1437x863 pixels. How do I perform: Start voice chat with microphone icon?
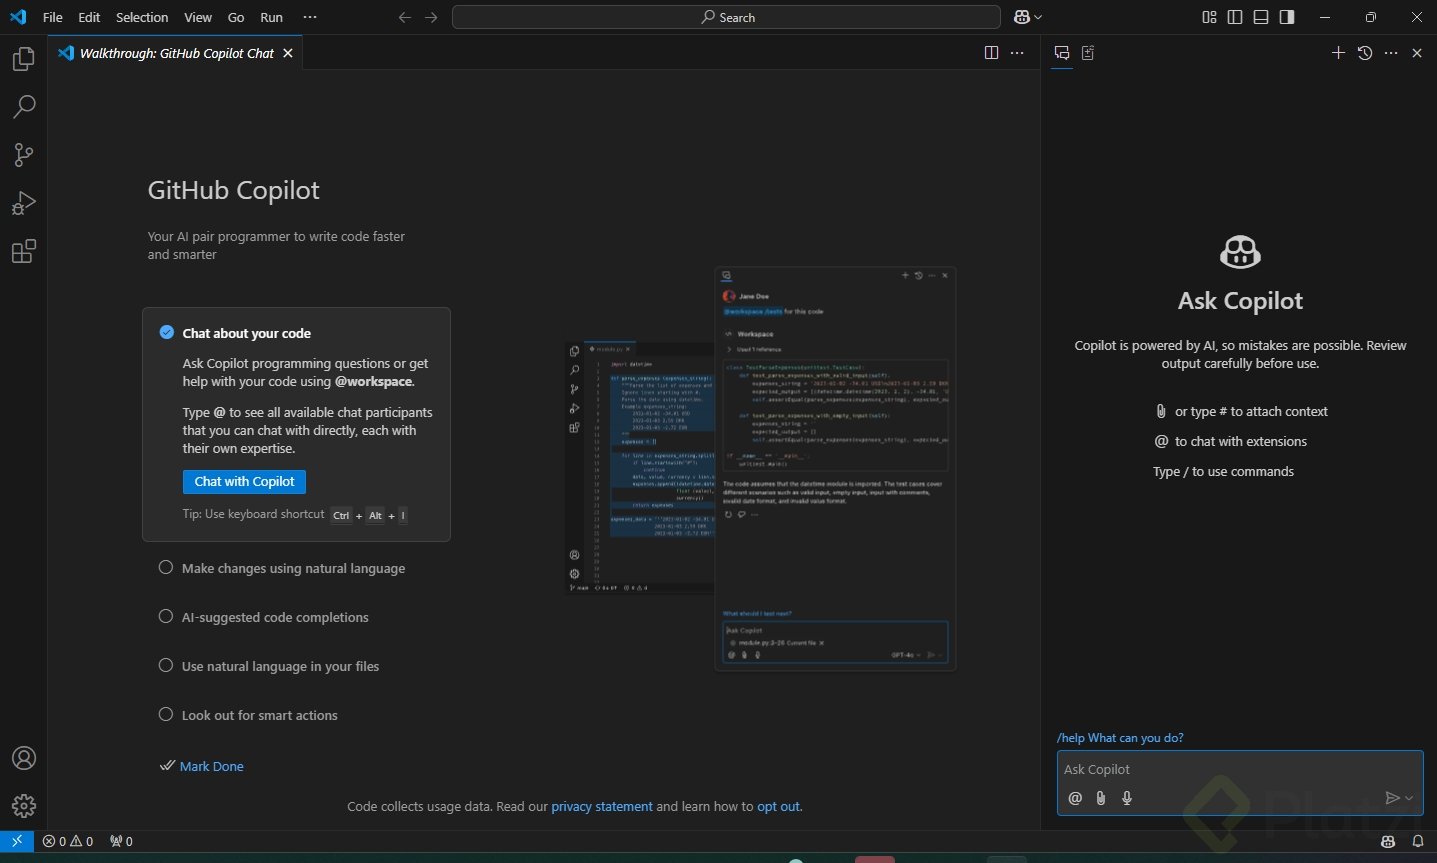1127,798
